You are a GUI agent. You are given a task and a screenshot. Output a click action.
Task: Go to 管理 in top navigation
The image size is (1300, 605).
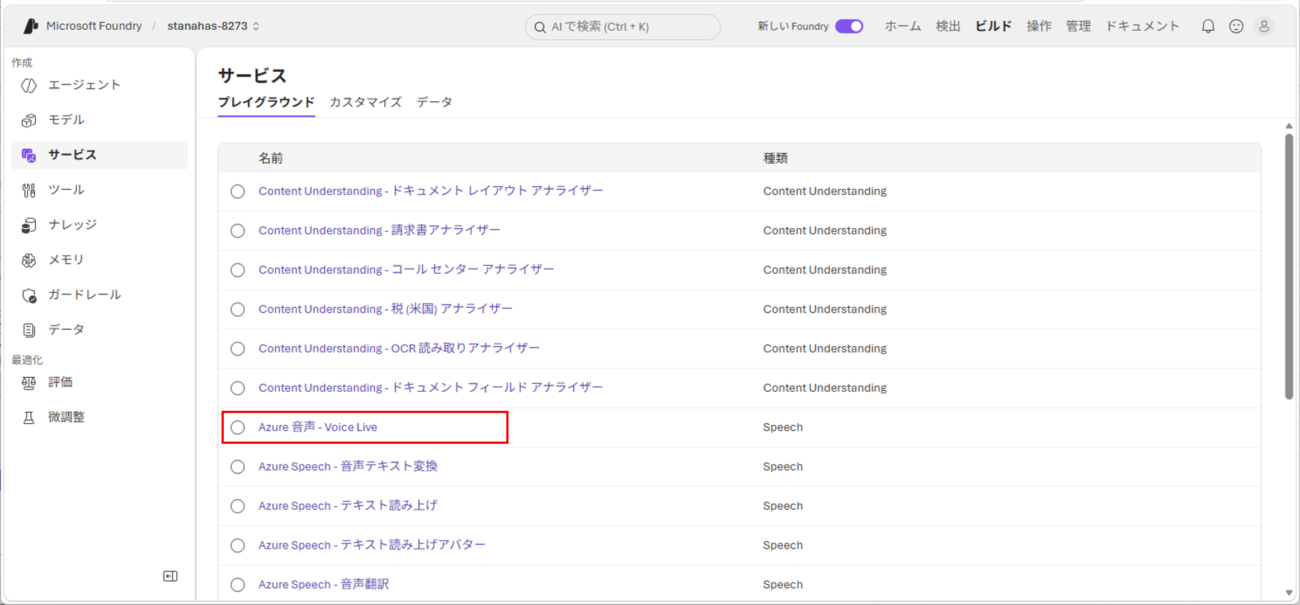[x=1078, y=26]
